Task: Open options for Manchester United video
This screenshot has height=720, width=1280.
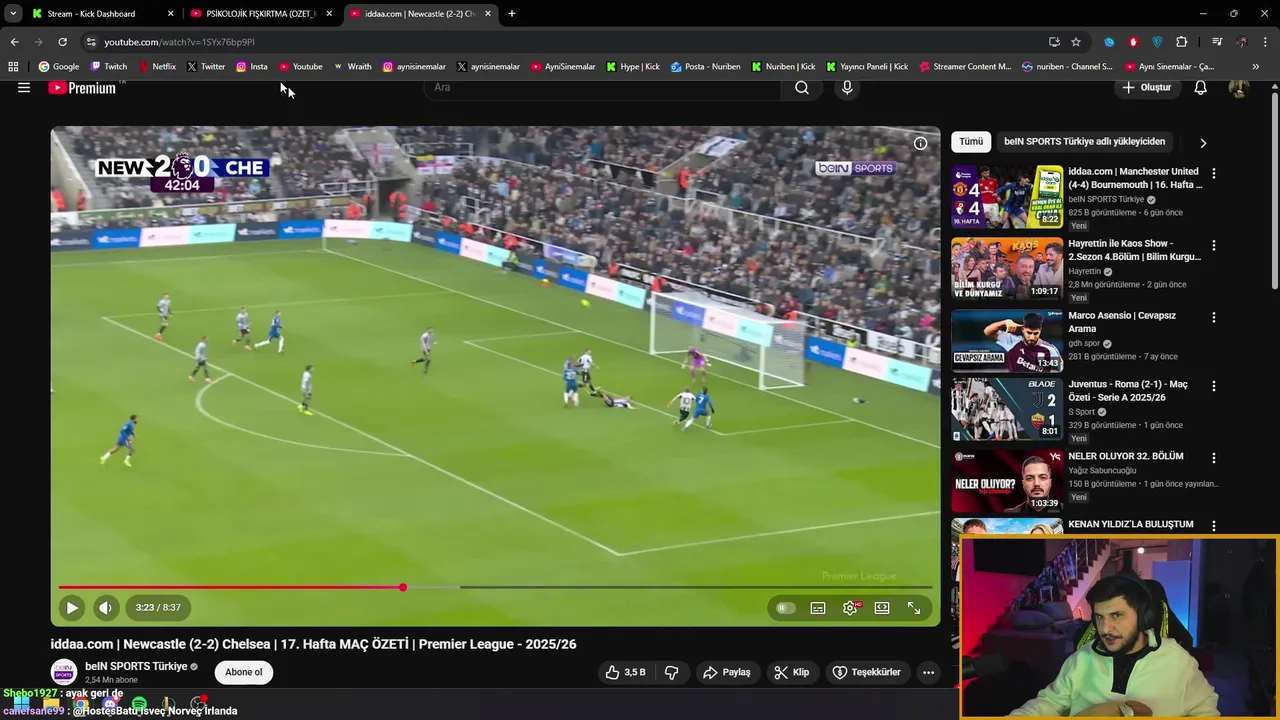Action: (1214, 173)
